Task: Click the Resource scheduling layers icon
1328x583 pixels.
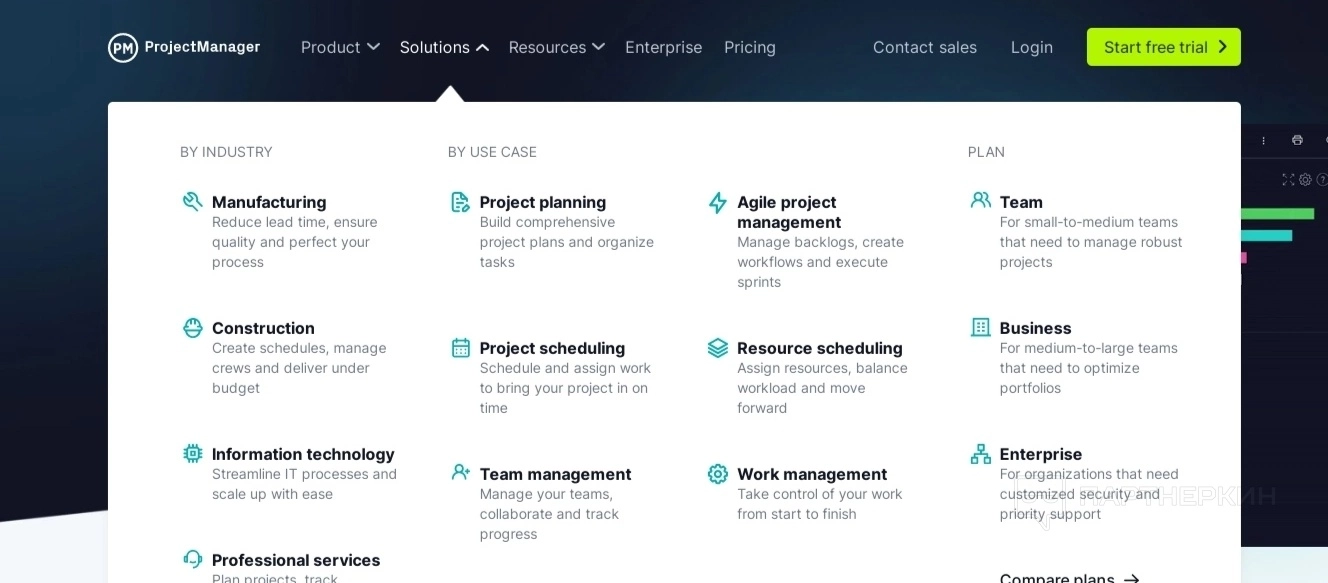Action: point(718,348)
